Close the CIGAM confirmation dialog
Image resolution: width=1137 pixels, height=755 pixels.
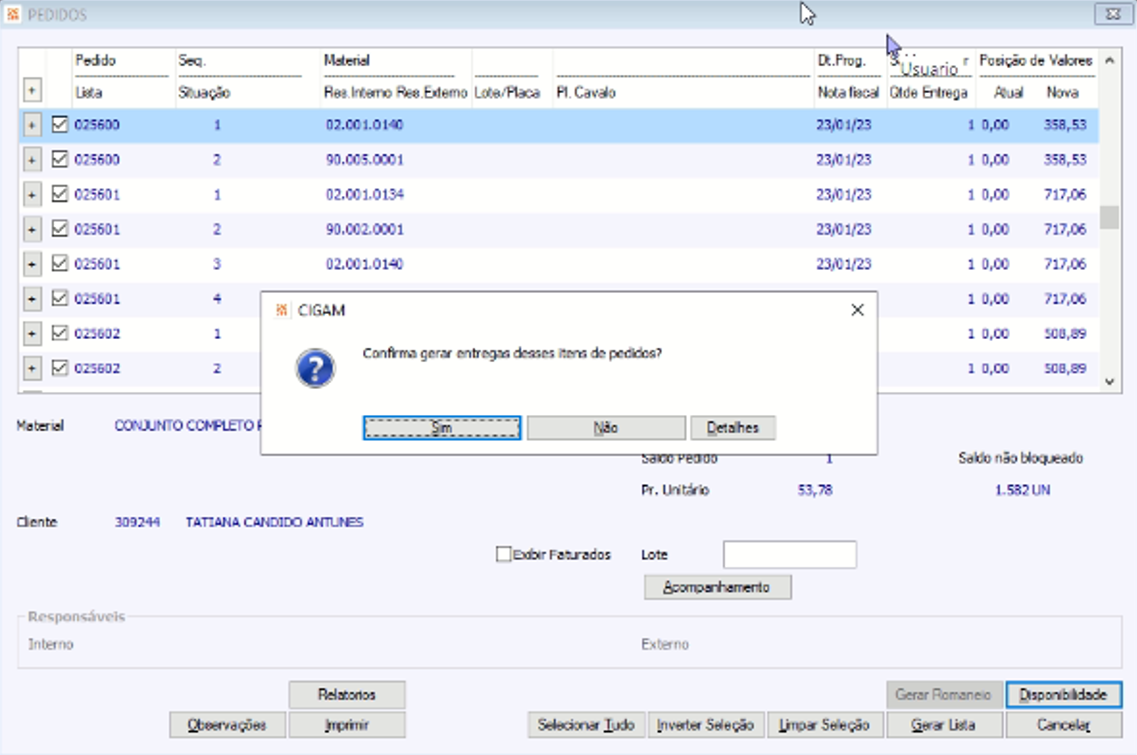(857, 310)
